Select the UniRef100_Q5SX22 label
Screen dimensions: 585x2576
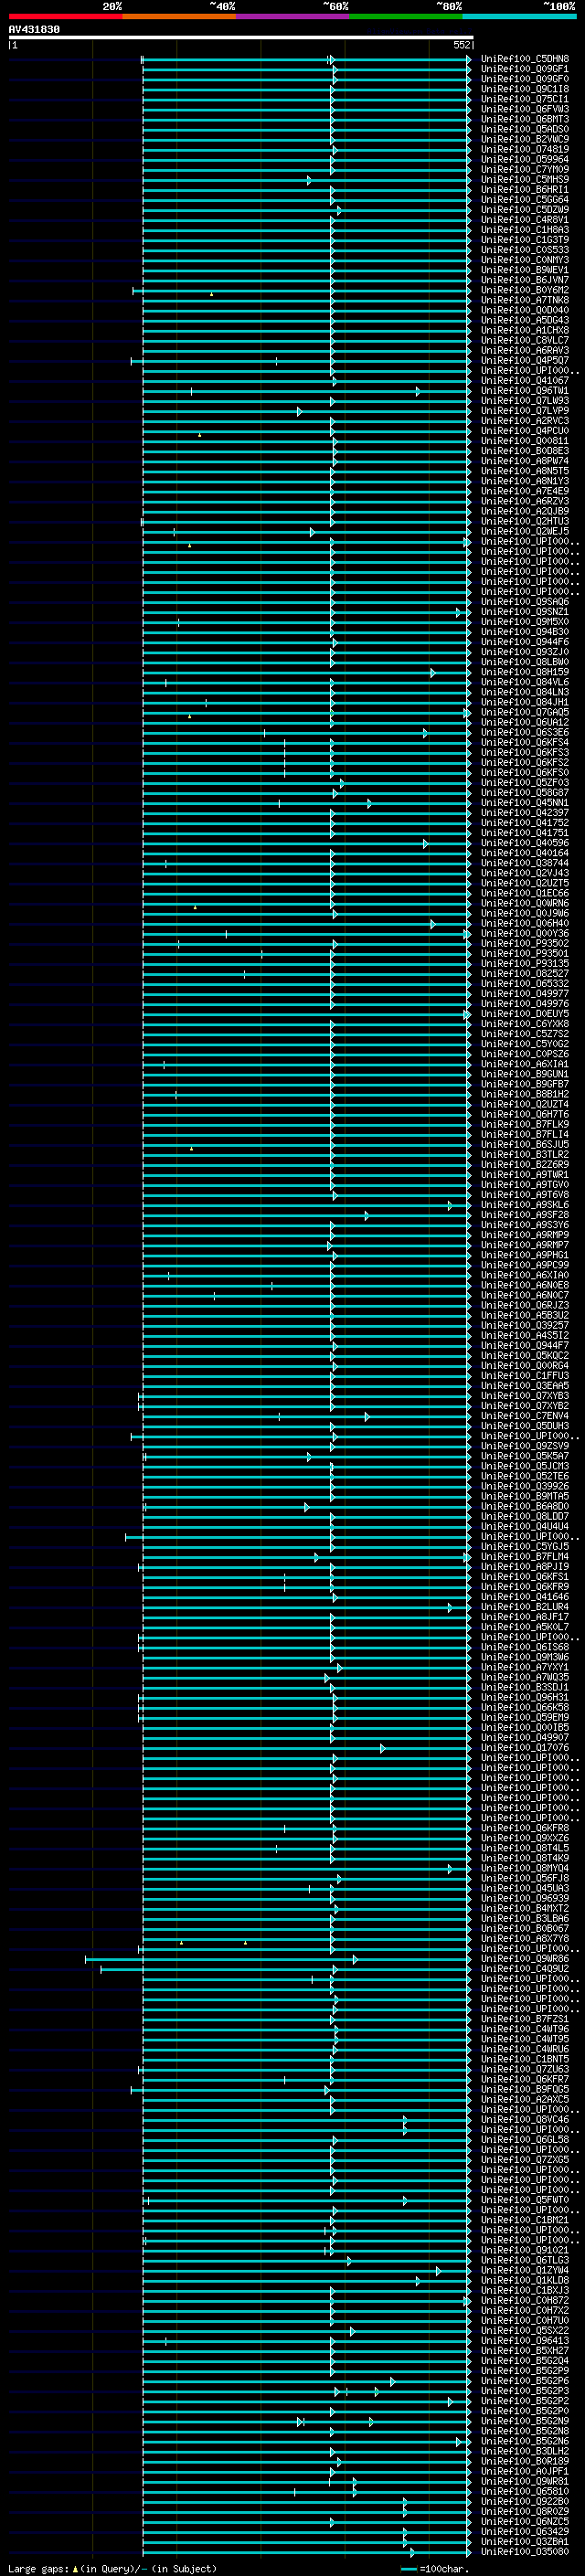point(525,2330)
